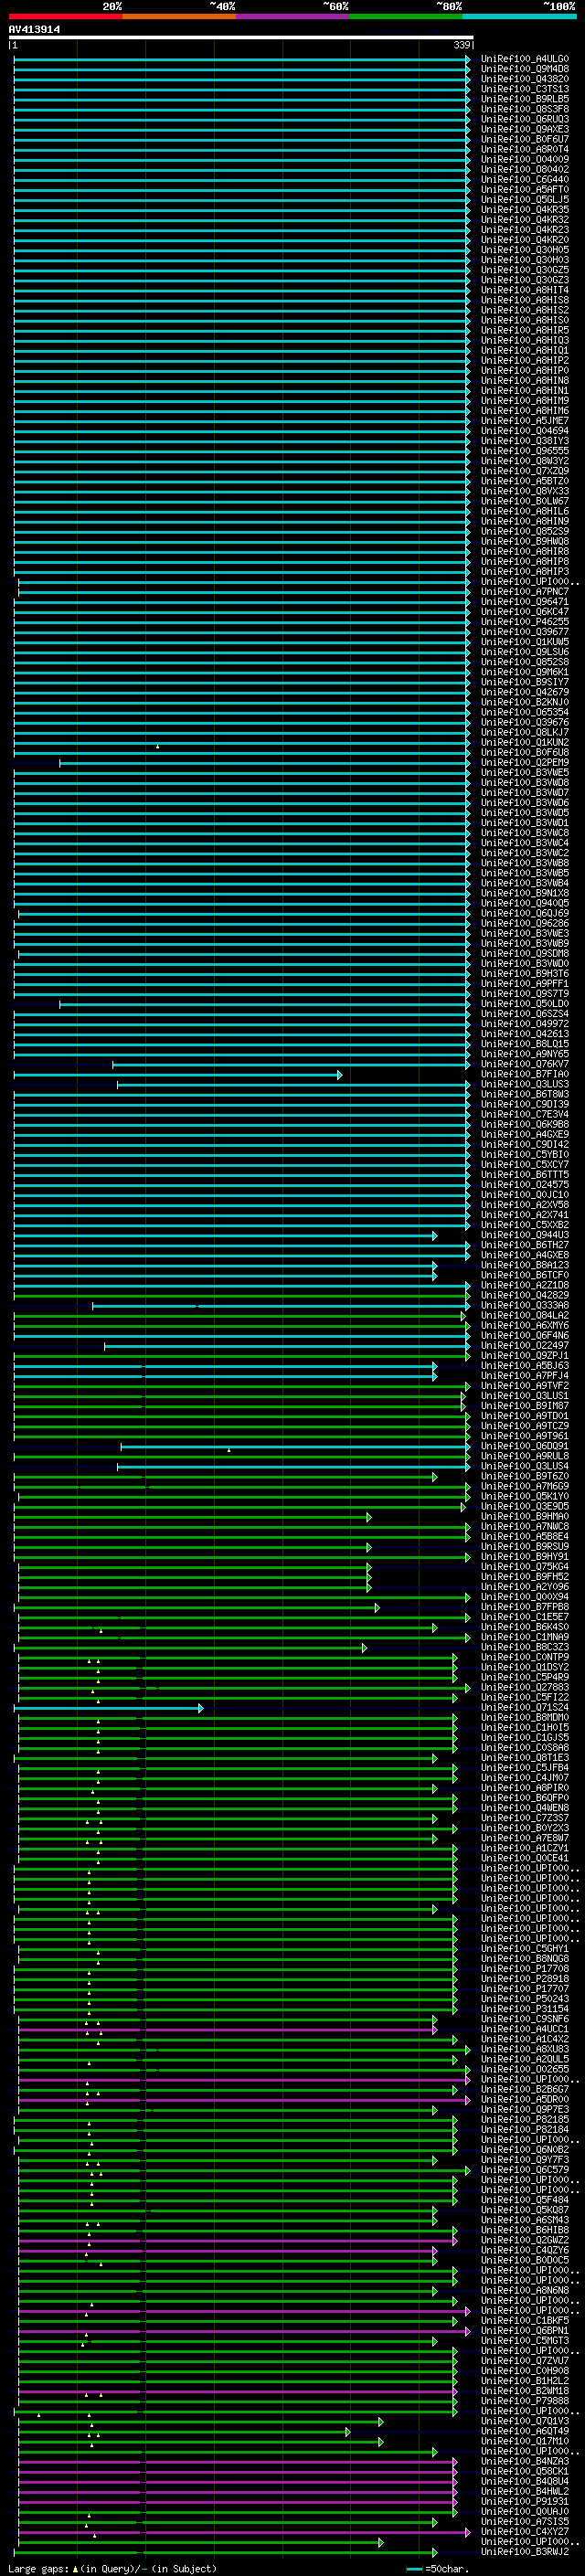
Task: Click the short alignment bar for UniRef100_B7FIA0
Action: pos(178,1075)
